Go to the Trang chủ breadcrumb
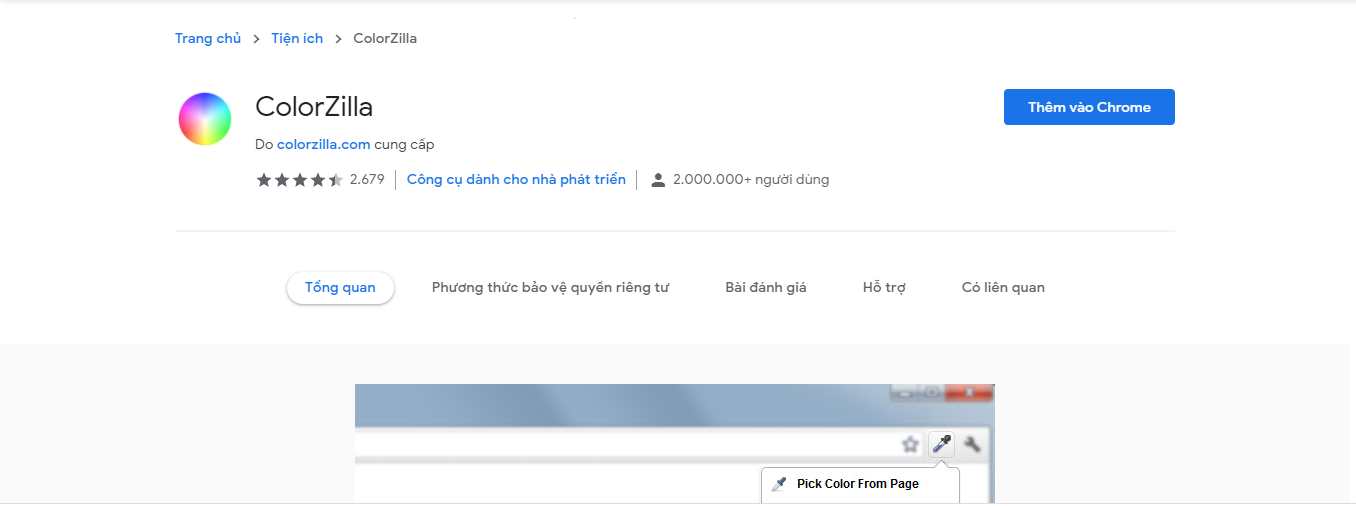The height and width of the screenshot is (506, 1356). [208, 38]
